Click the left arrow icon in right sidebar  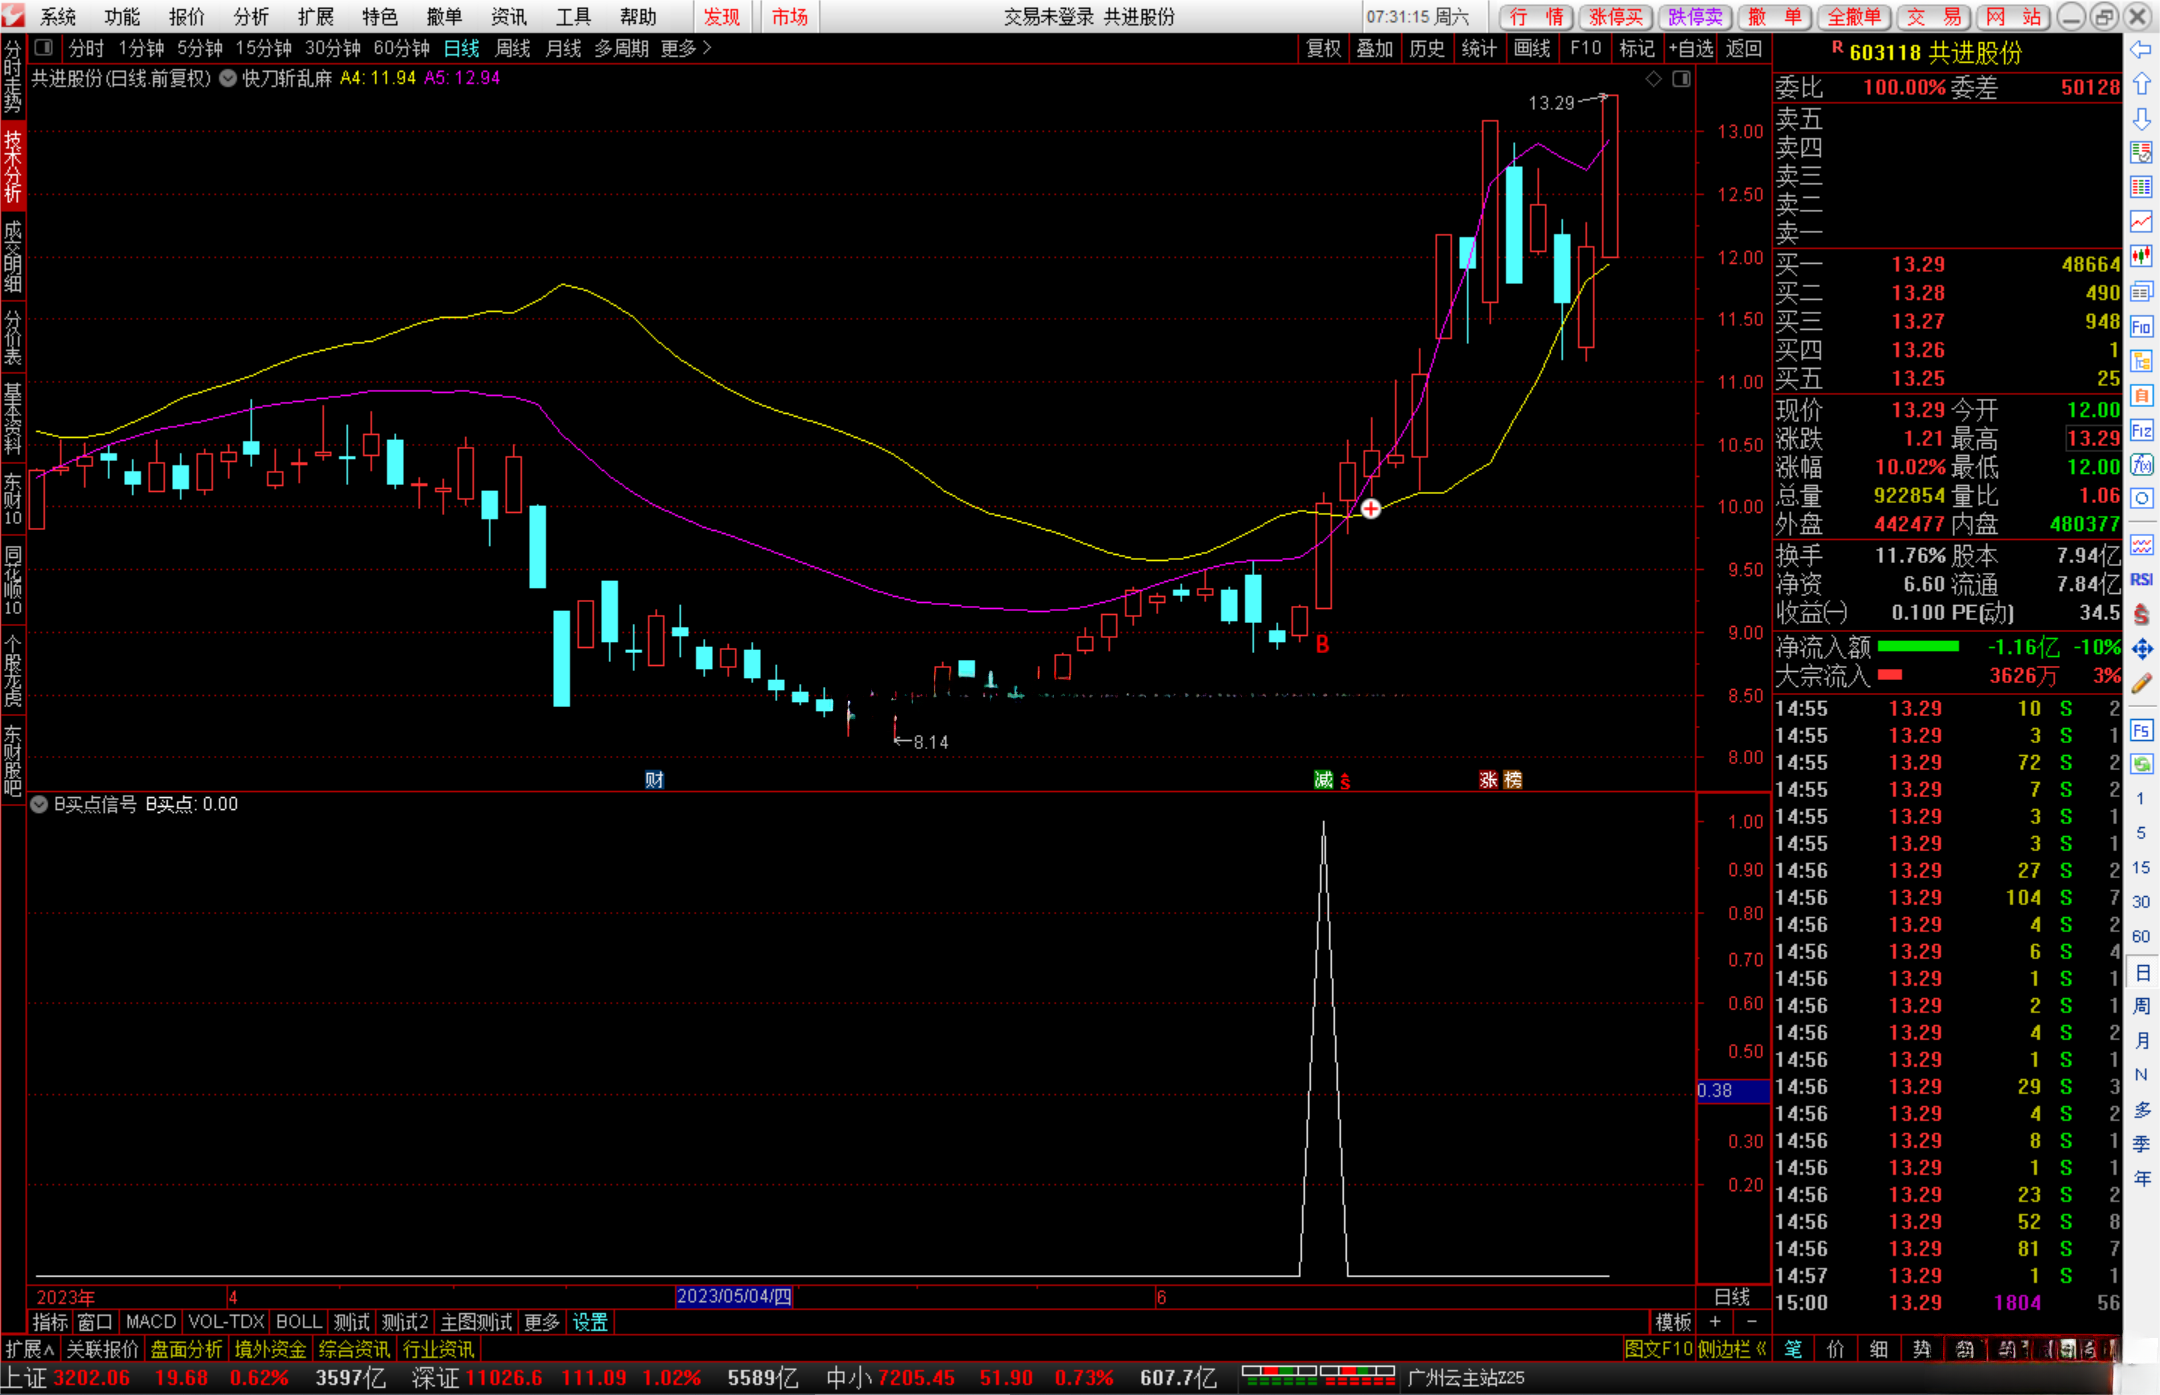[2141, 50]
